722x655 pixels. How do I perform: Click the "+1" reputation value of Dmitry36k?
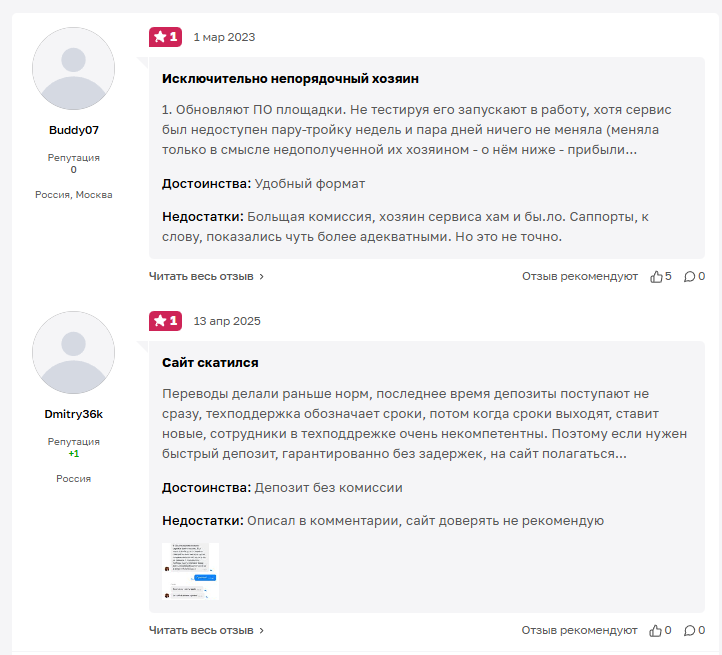74,453
